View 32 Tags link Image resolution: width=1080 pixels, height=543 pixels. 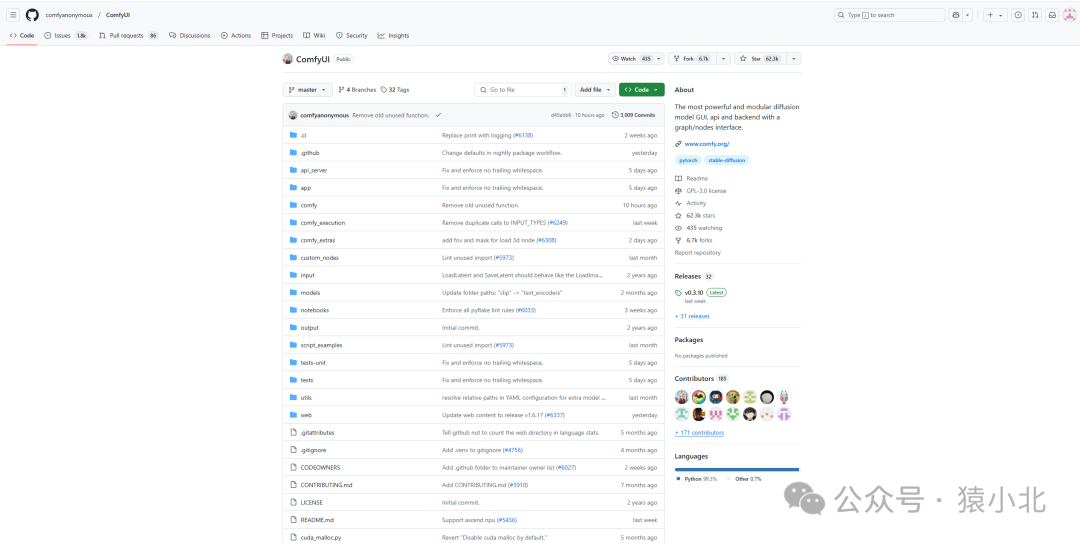click(395, 90)
